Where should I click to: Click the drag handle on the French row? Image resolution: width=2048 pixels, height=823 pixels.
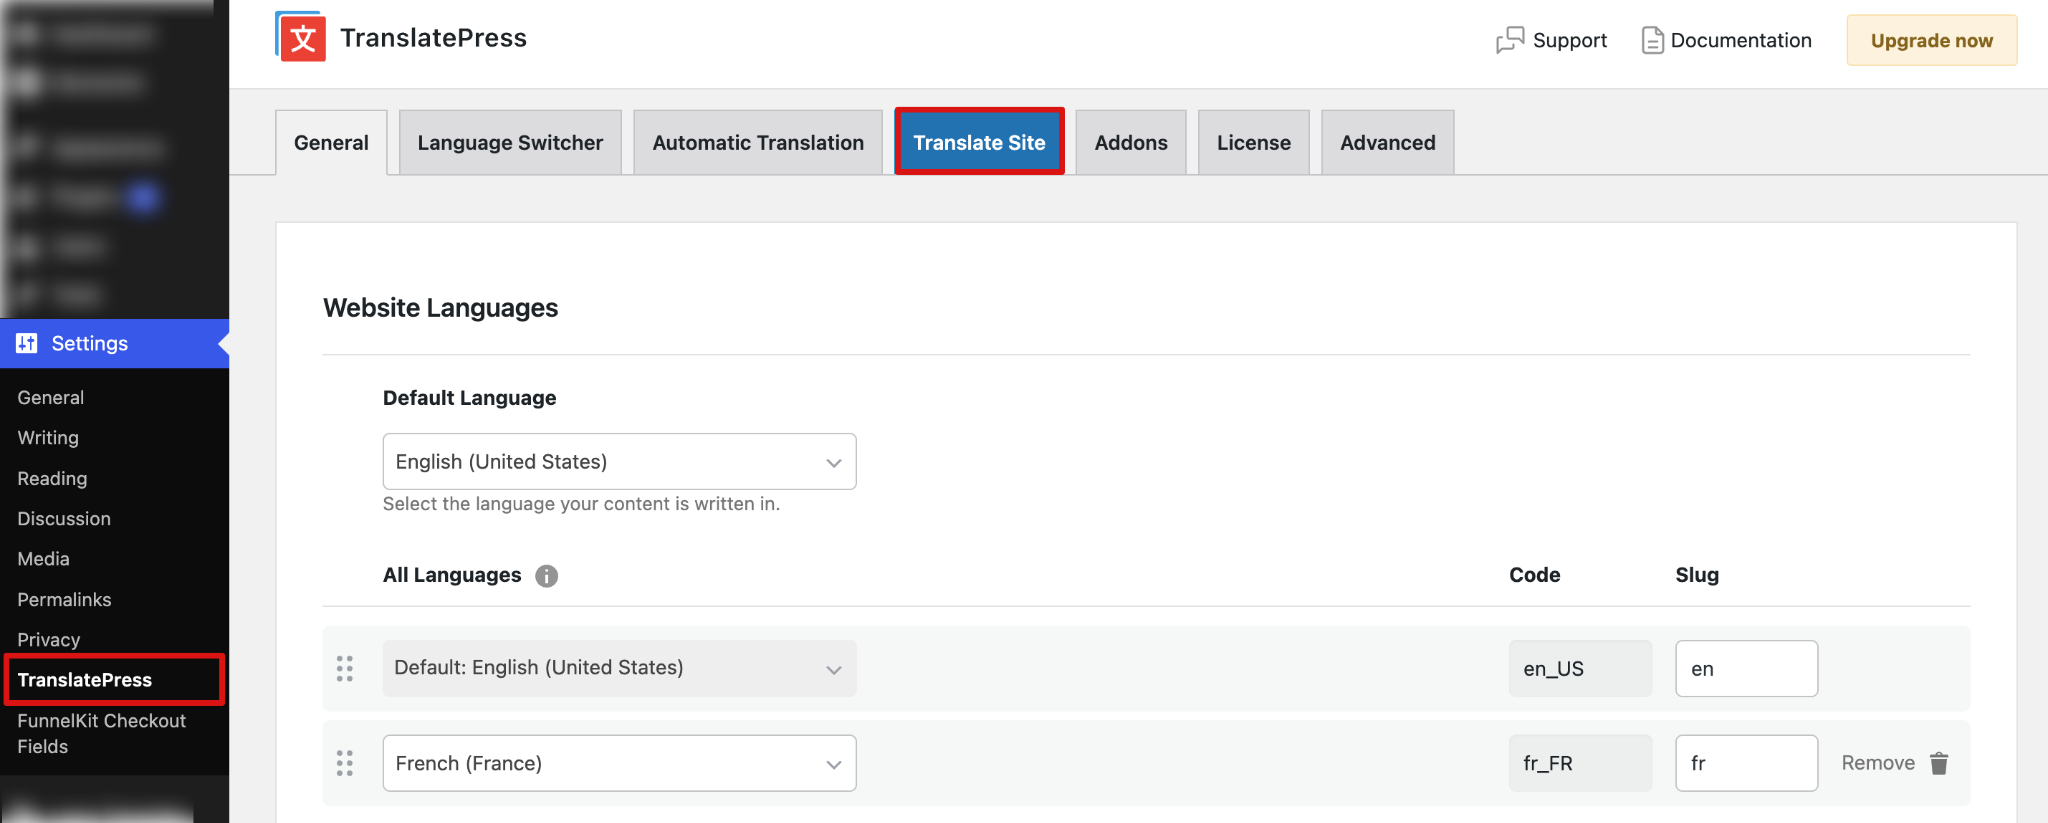[345, 764]
